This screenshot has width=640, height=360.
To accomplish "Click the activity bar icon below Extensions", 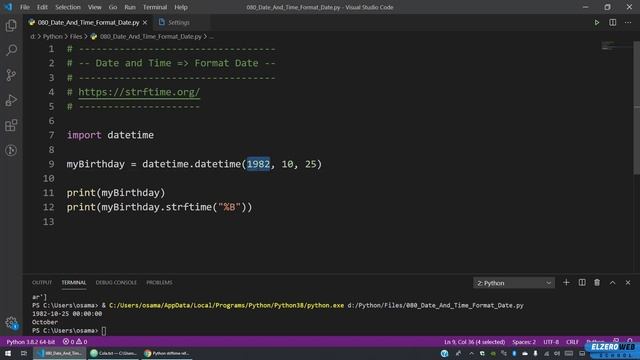I will click(11, 150).
